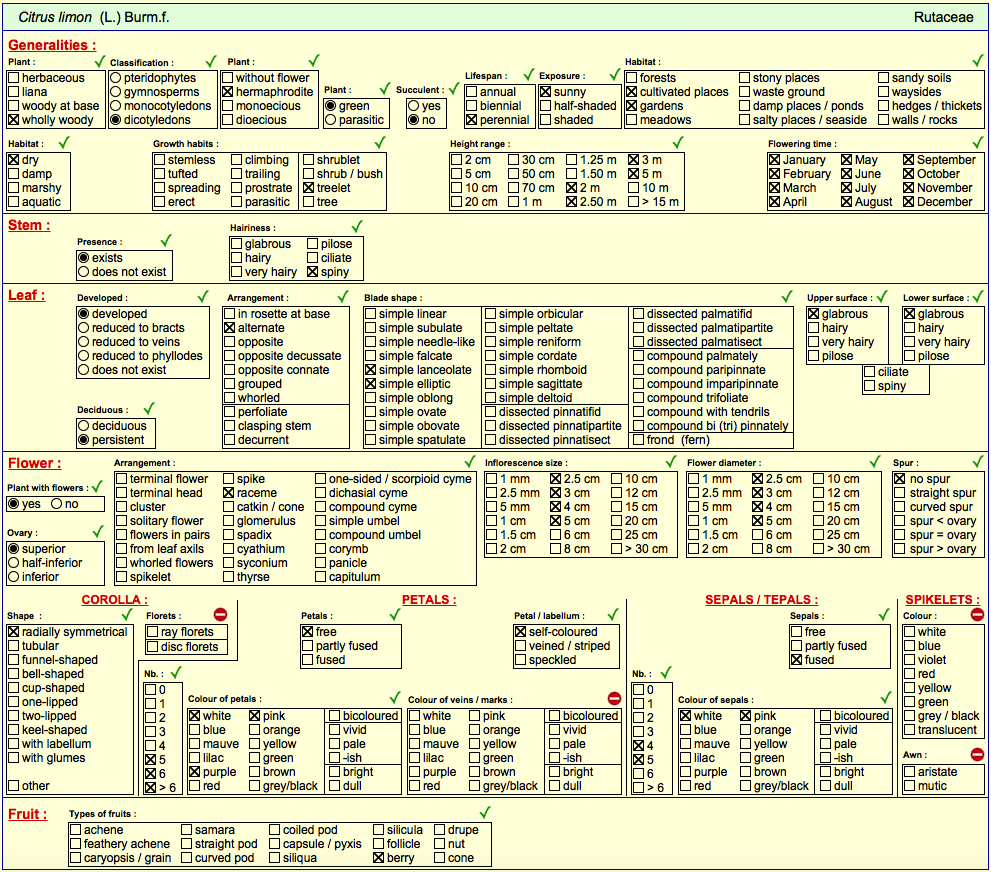Click the green checkmark beside Lower surface
This screenshot has height=872, width=991.
pyautogui.click(x=978, y=297)
